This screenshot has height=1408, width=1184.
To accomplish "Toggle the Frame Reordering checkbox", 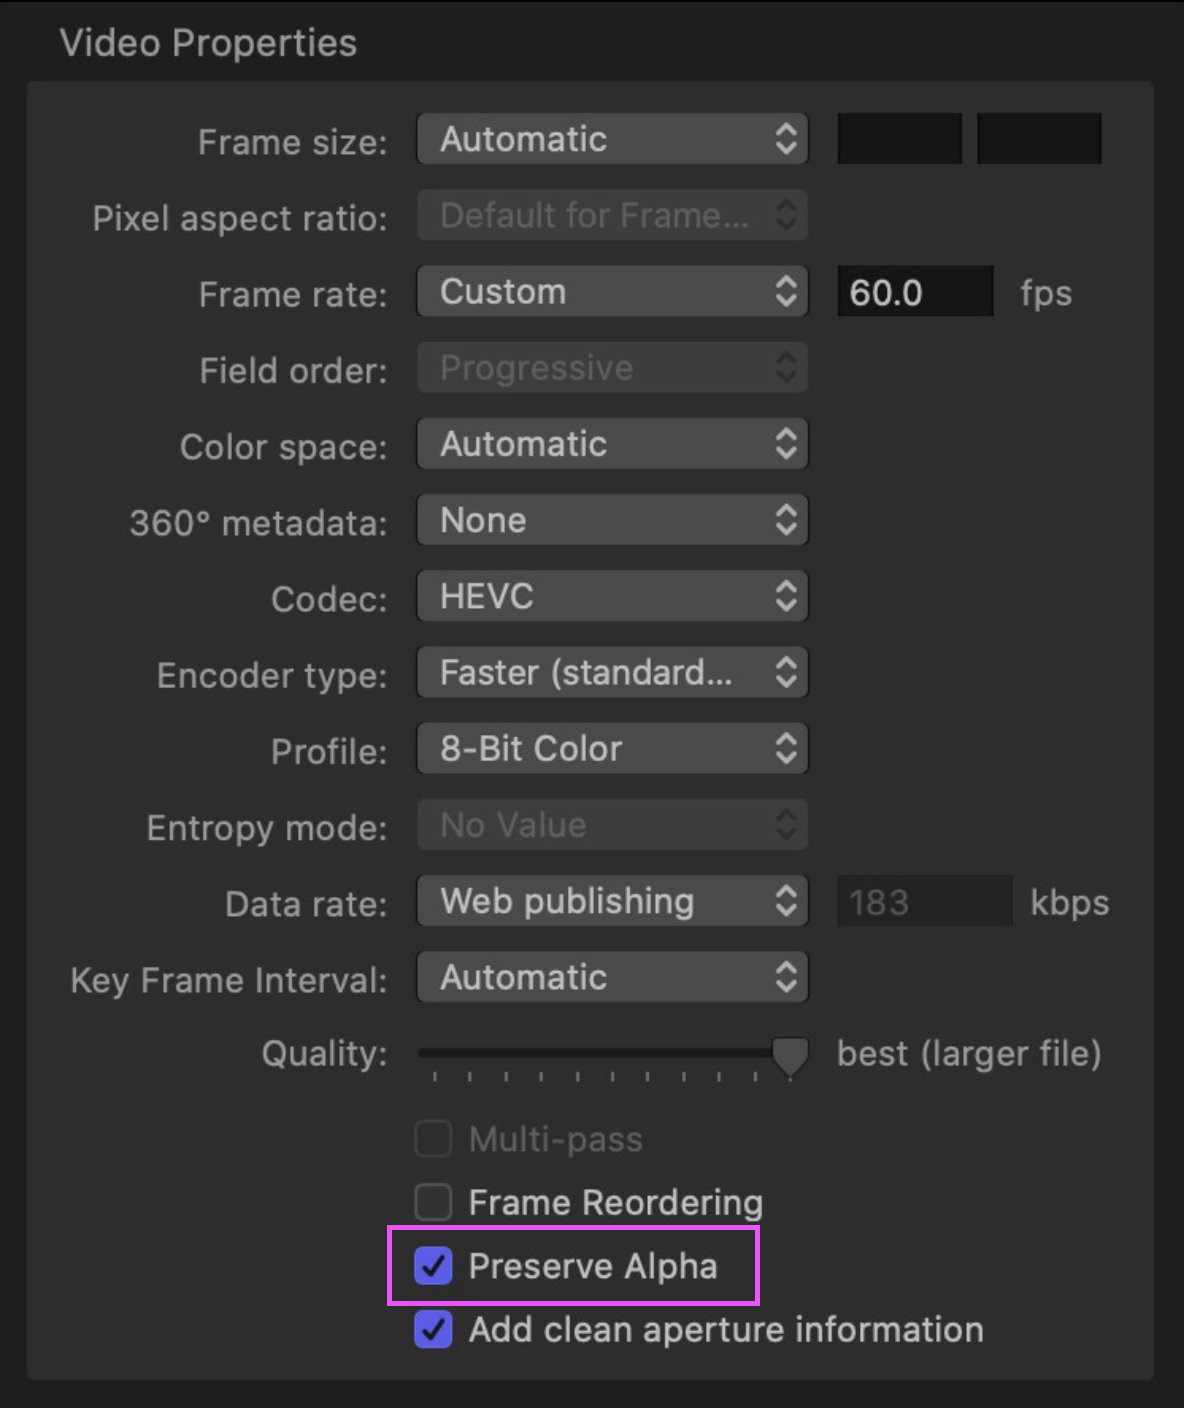I will [433, 1202].
